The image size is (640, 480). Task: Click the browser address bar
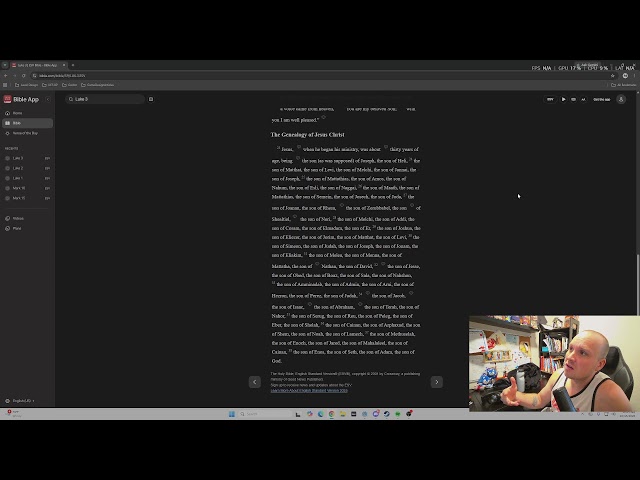[322, 76]
